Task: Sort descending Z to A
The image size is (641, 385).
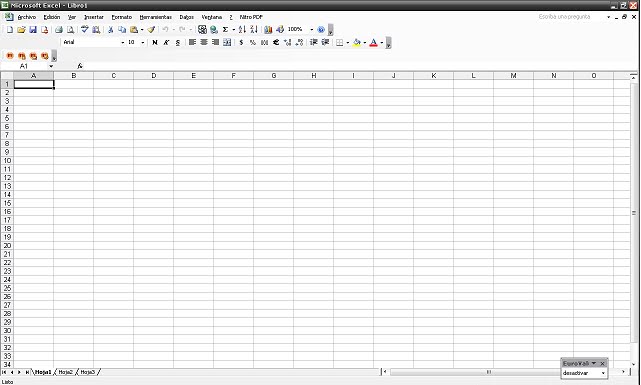Action: 254,29
